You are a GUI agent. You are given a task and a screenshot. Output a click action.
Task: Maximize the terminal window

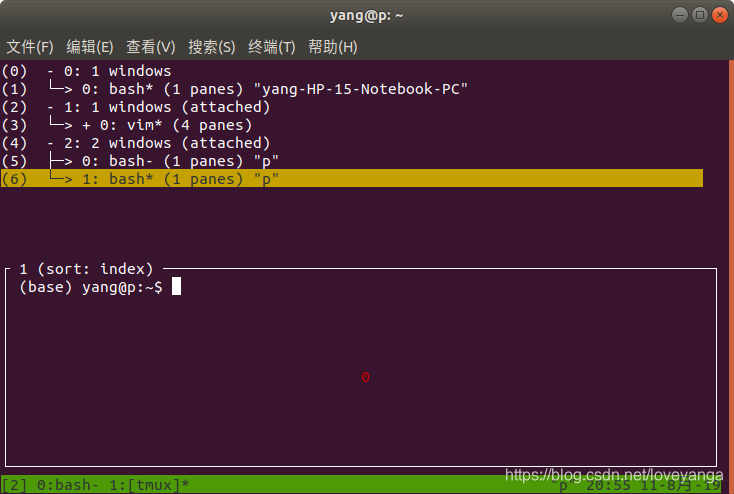pyautogui.click(x=700, y=15)
